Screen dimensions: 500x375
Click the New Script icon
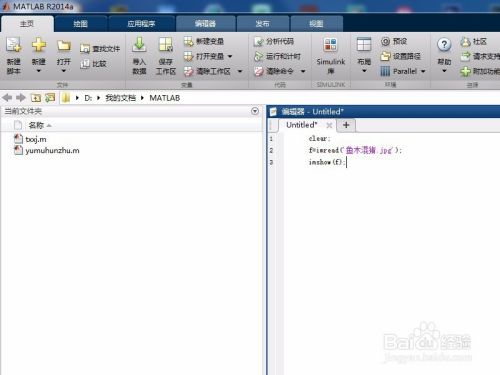tap(14, 45)
